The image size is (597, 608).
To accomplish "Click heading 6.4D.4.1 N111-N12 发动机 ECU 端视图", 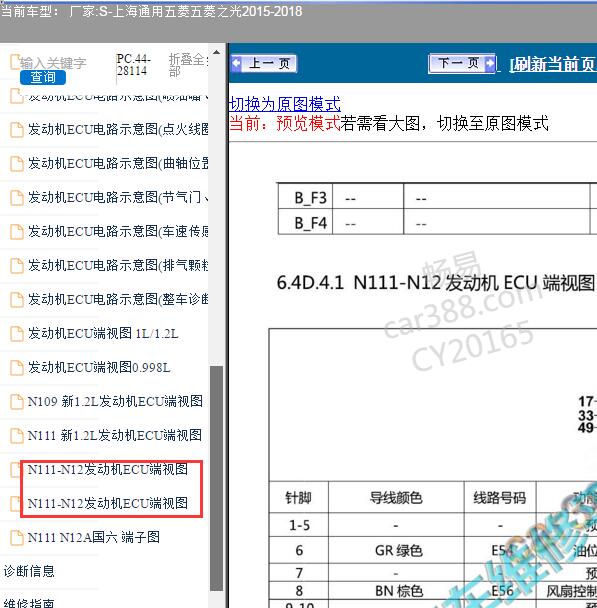I will (x=436, y=282).
